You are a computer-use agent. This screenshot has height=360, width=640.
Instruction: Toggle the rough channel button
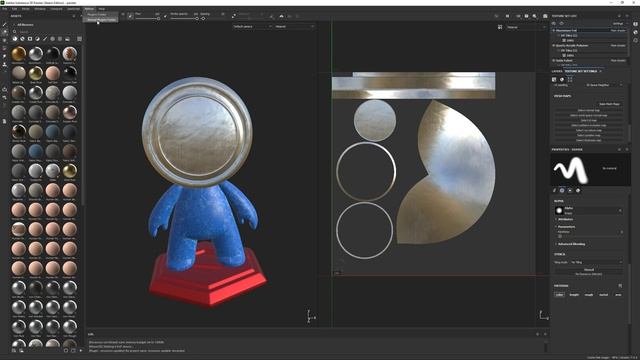[x=589, y=294]
